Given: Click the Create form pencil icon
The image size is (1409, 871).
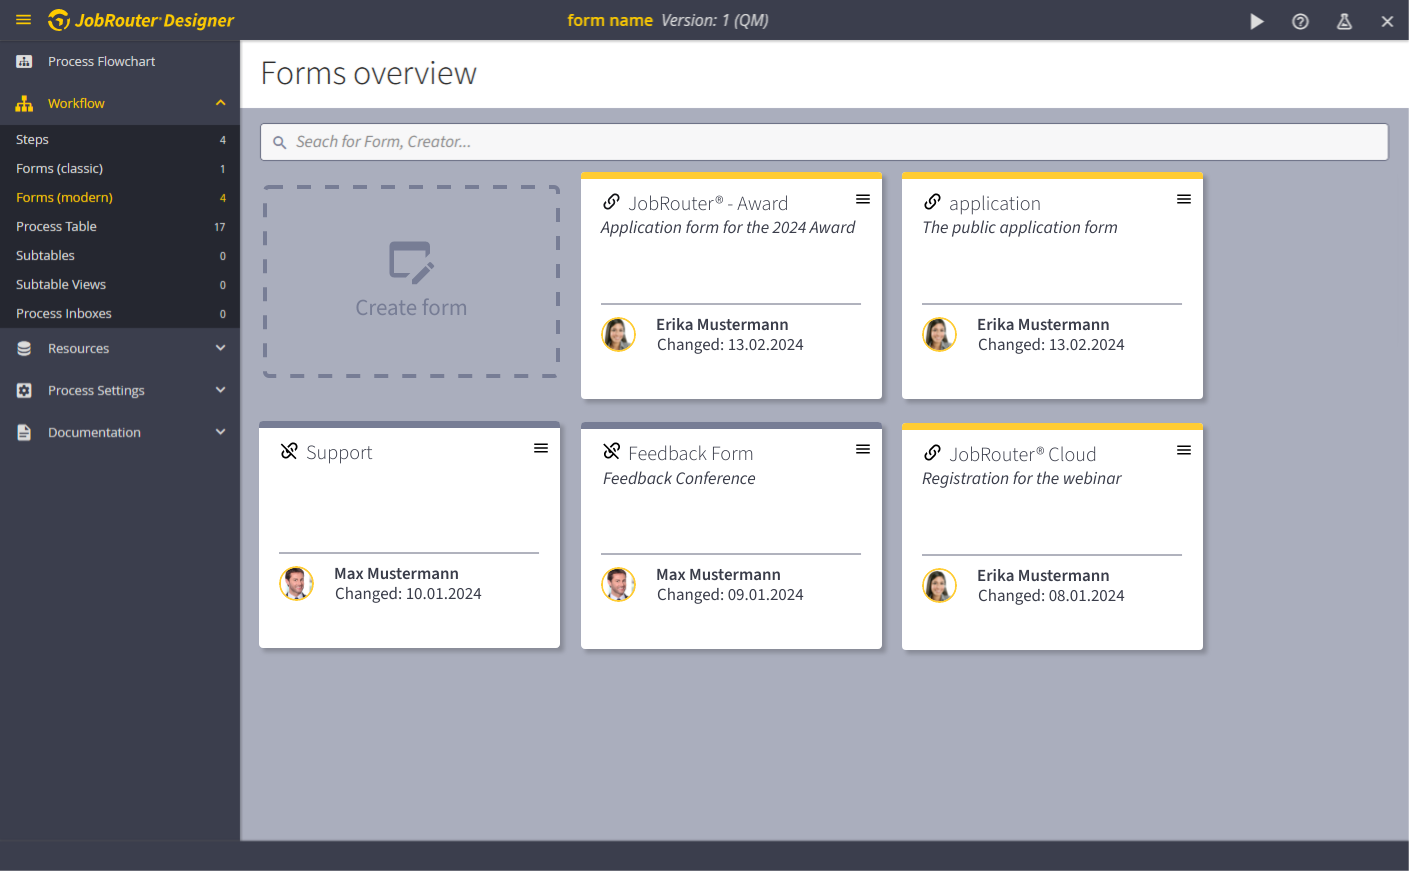Looking at the screenshot, I should (x=411, y=263).
